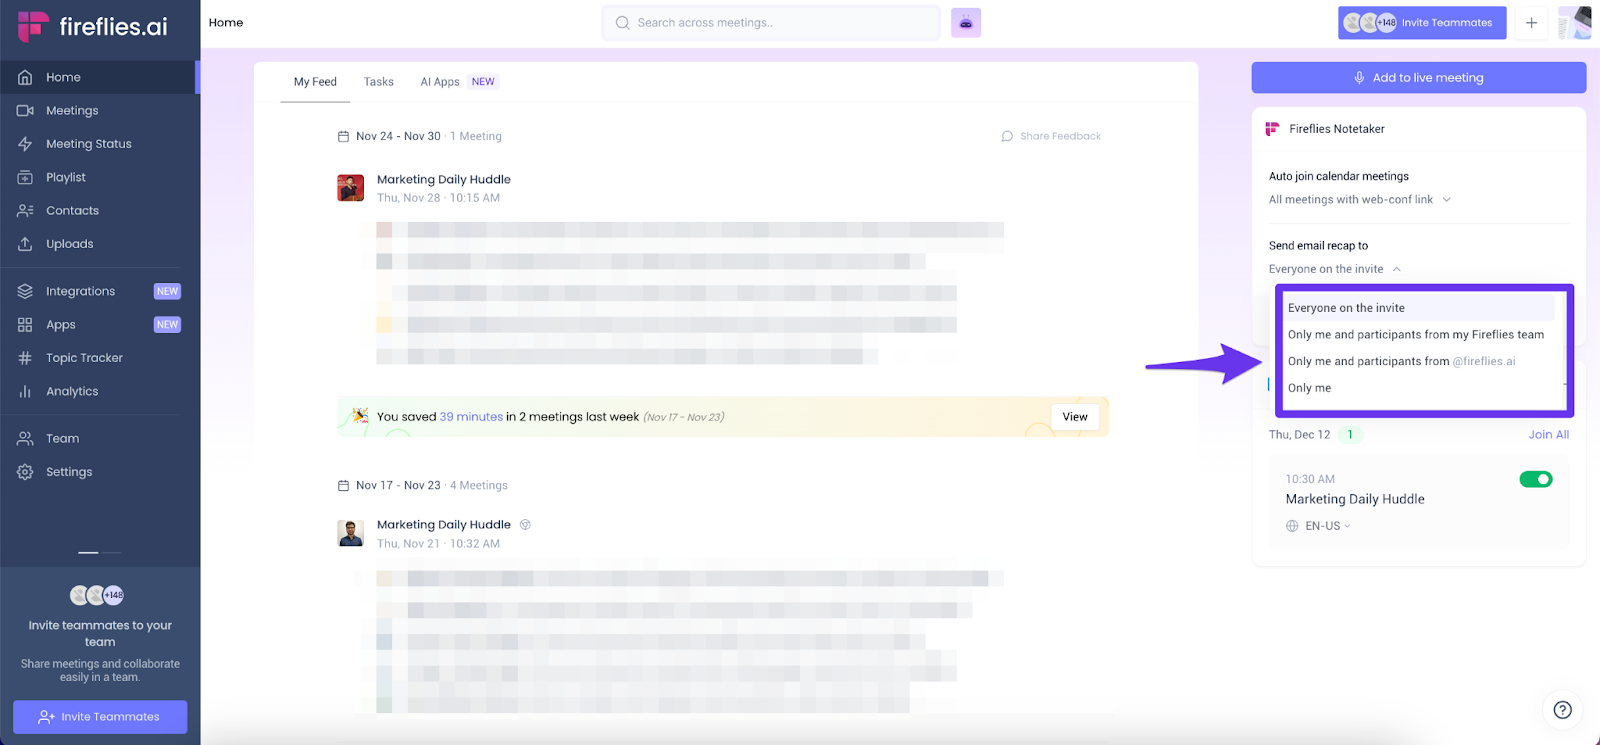Toggle notetaker for Marketing Daily Huddle 10:30 AM
This screenshot has height=745, width=1600.
click(1536, 479)
